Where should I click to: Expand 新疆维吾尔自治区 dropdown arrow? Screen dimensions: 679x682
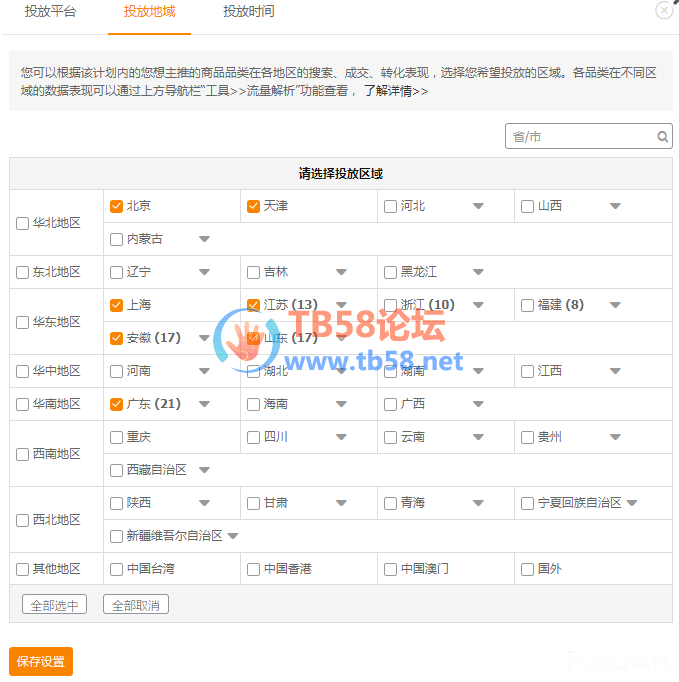click(x=233, y=536)
